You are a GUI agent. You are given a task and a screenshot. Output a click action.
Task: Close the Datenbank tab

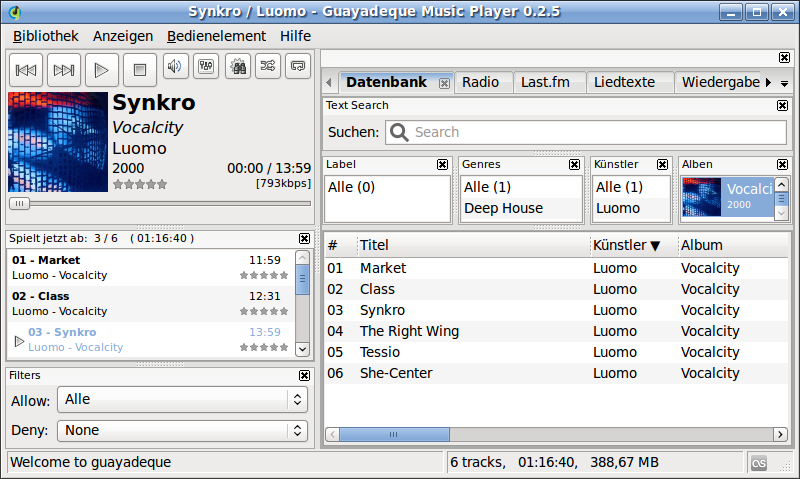point(444,83)
